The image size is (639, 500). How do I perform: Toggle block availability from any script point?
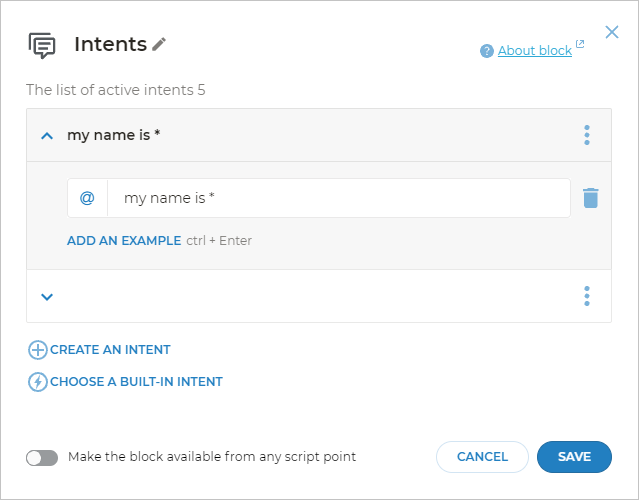coord(42,457)
